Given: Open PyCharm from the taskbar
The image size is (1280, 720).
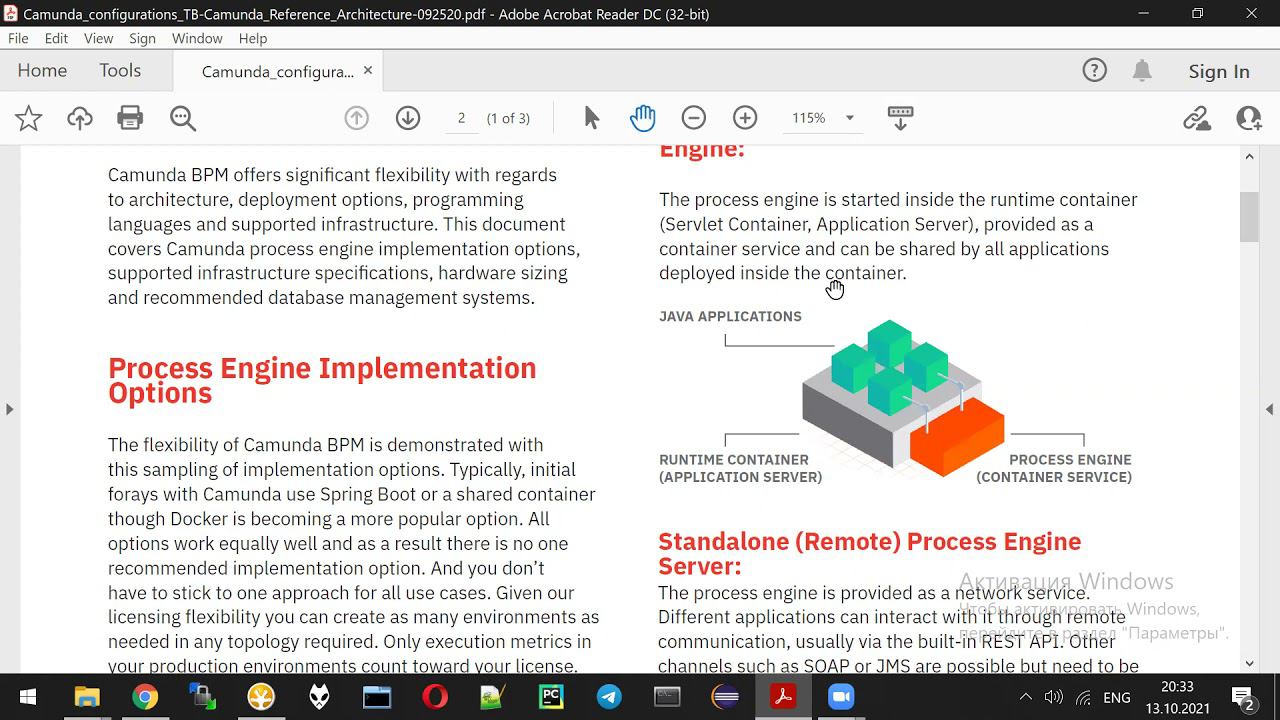Looking at the screenshot, I should [551, 697].
